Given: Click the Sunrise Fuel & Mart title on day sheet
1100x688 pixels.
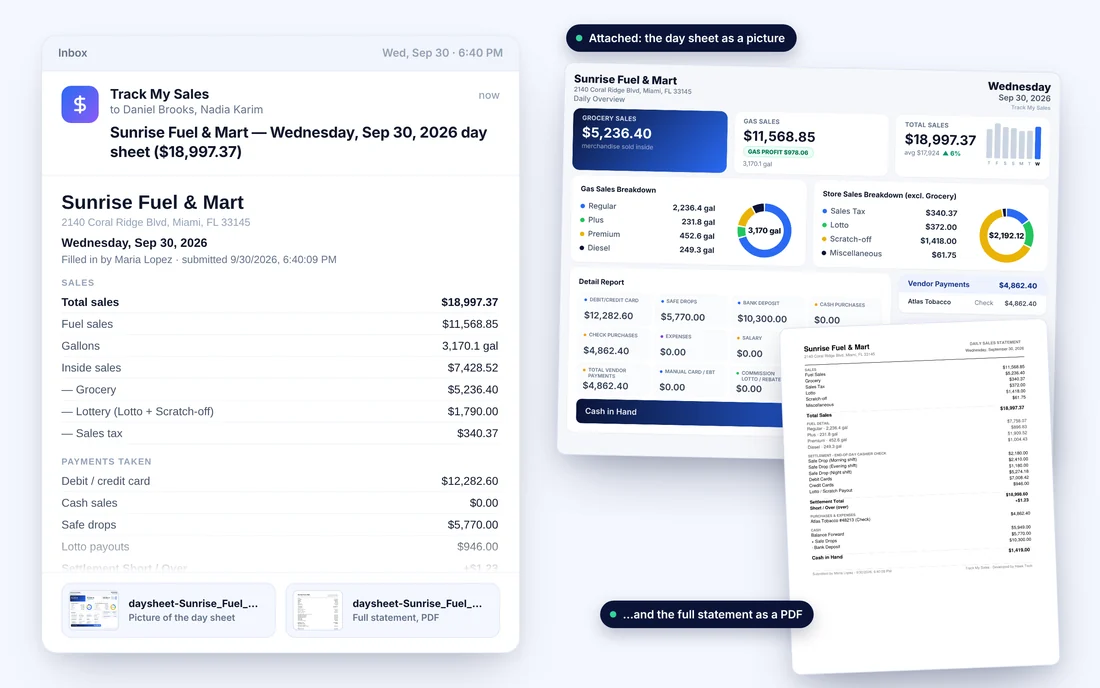Looking at the screenshot, I should 625,80.
